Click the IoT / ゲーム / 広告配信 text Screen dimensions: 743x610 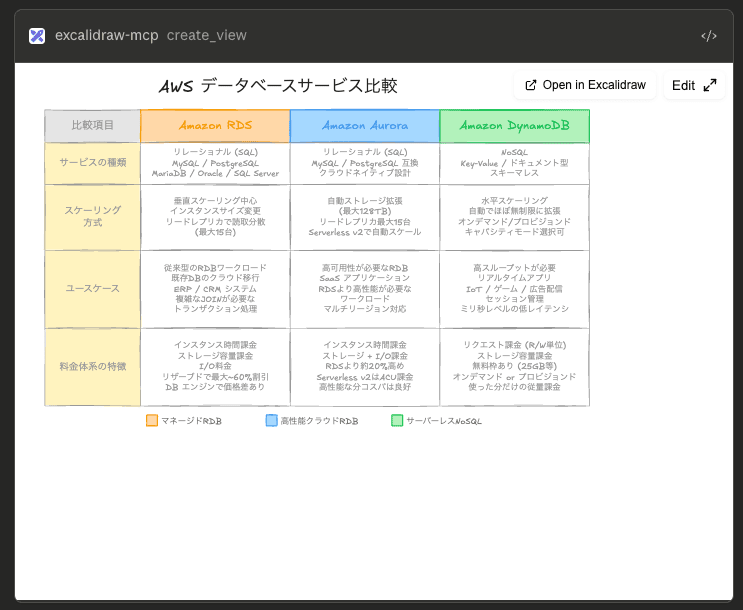coord(515,289)
